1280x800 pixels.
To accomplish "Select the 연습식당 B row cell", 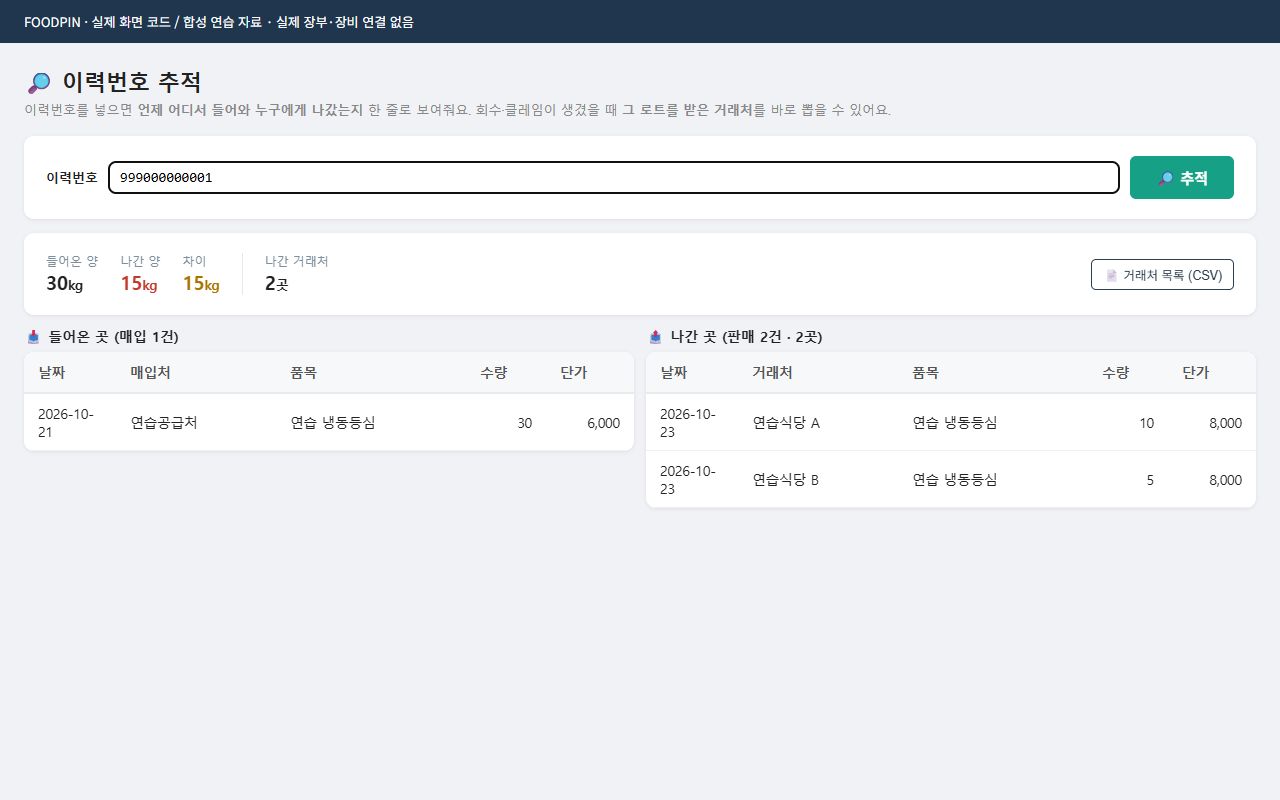I will [786, 480].
